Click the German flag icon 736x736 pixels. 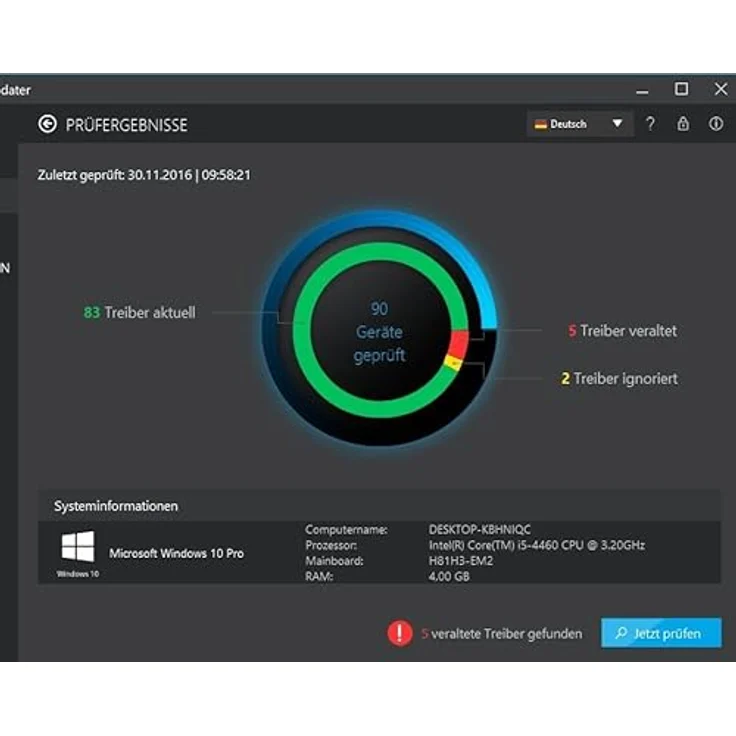541,124
